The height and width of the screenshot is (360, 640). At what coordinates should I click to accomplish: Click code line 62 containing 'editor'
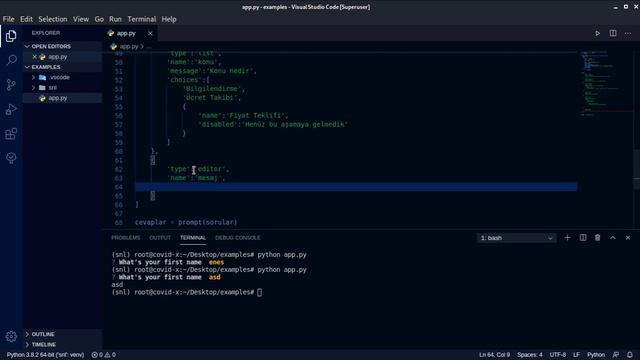[198, 169]
